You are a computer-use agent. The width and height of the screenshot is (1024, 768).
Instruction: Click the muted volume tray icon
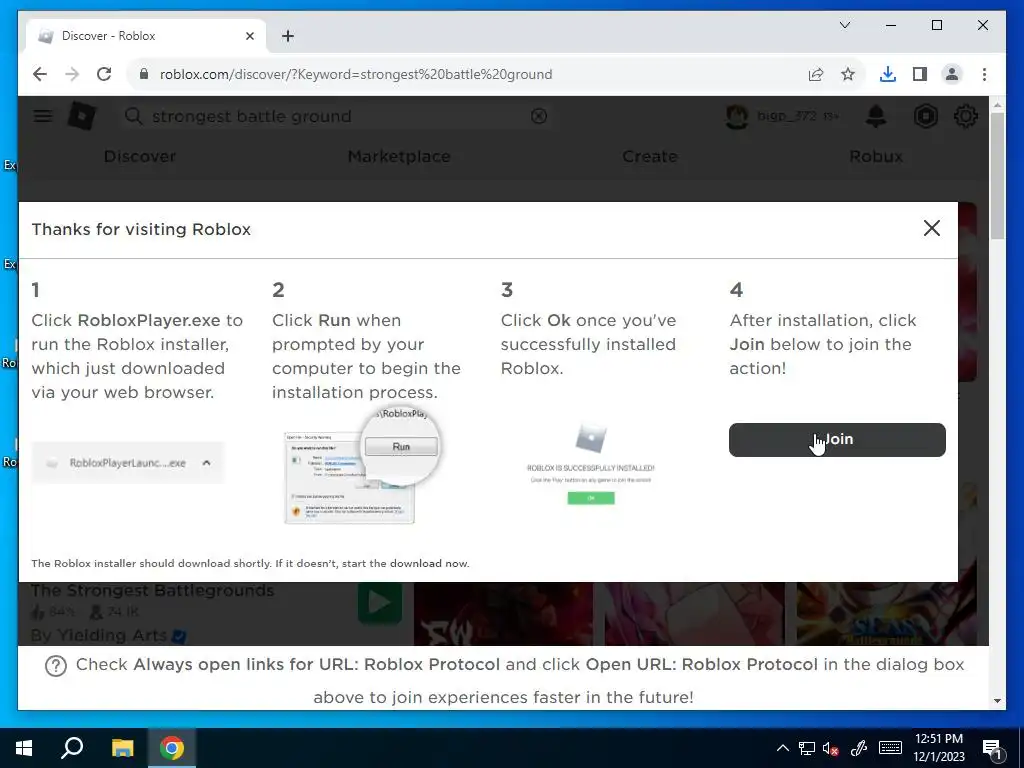tap(831, 748)
